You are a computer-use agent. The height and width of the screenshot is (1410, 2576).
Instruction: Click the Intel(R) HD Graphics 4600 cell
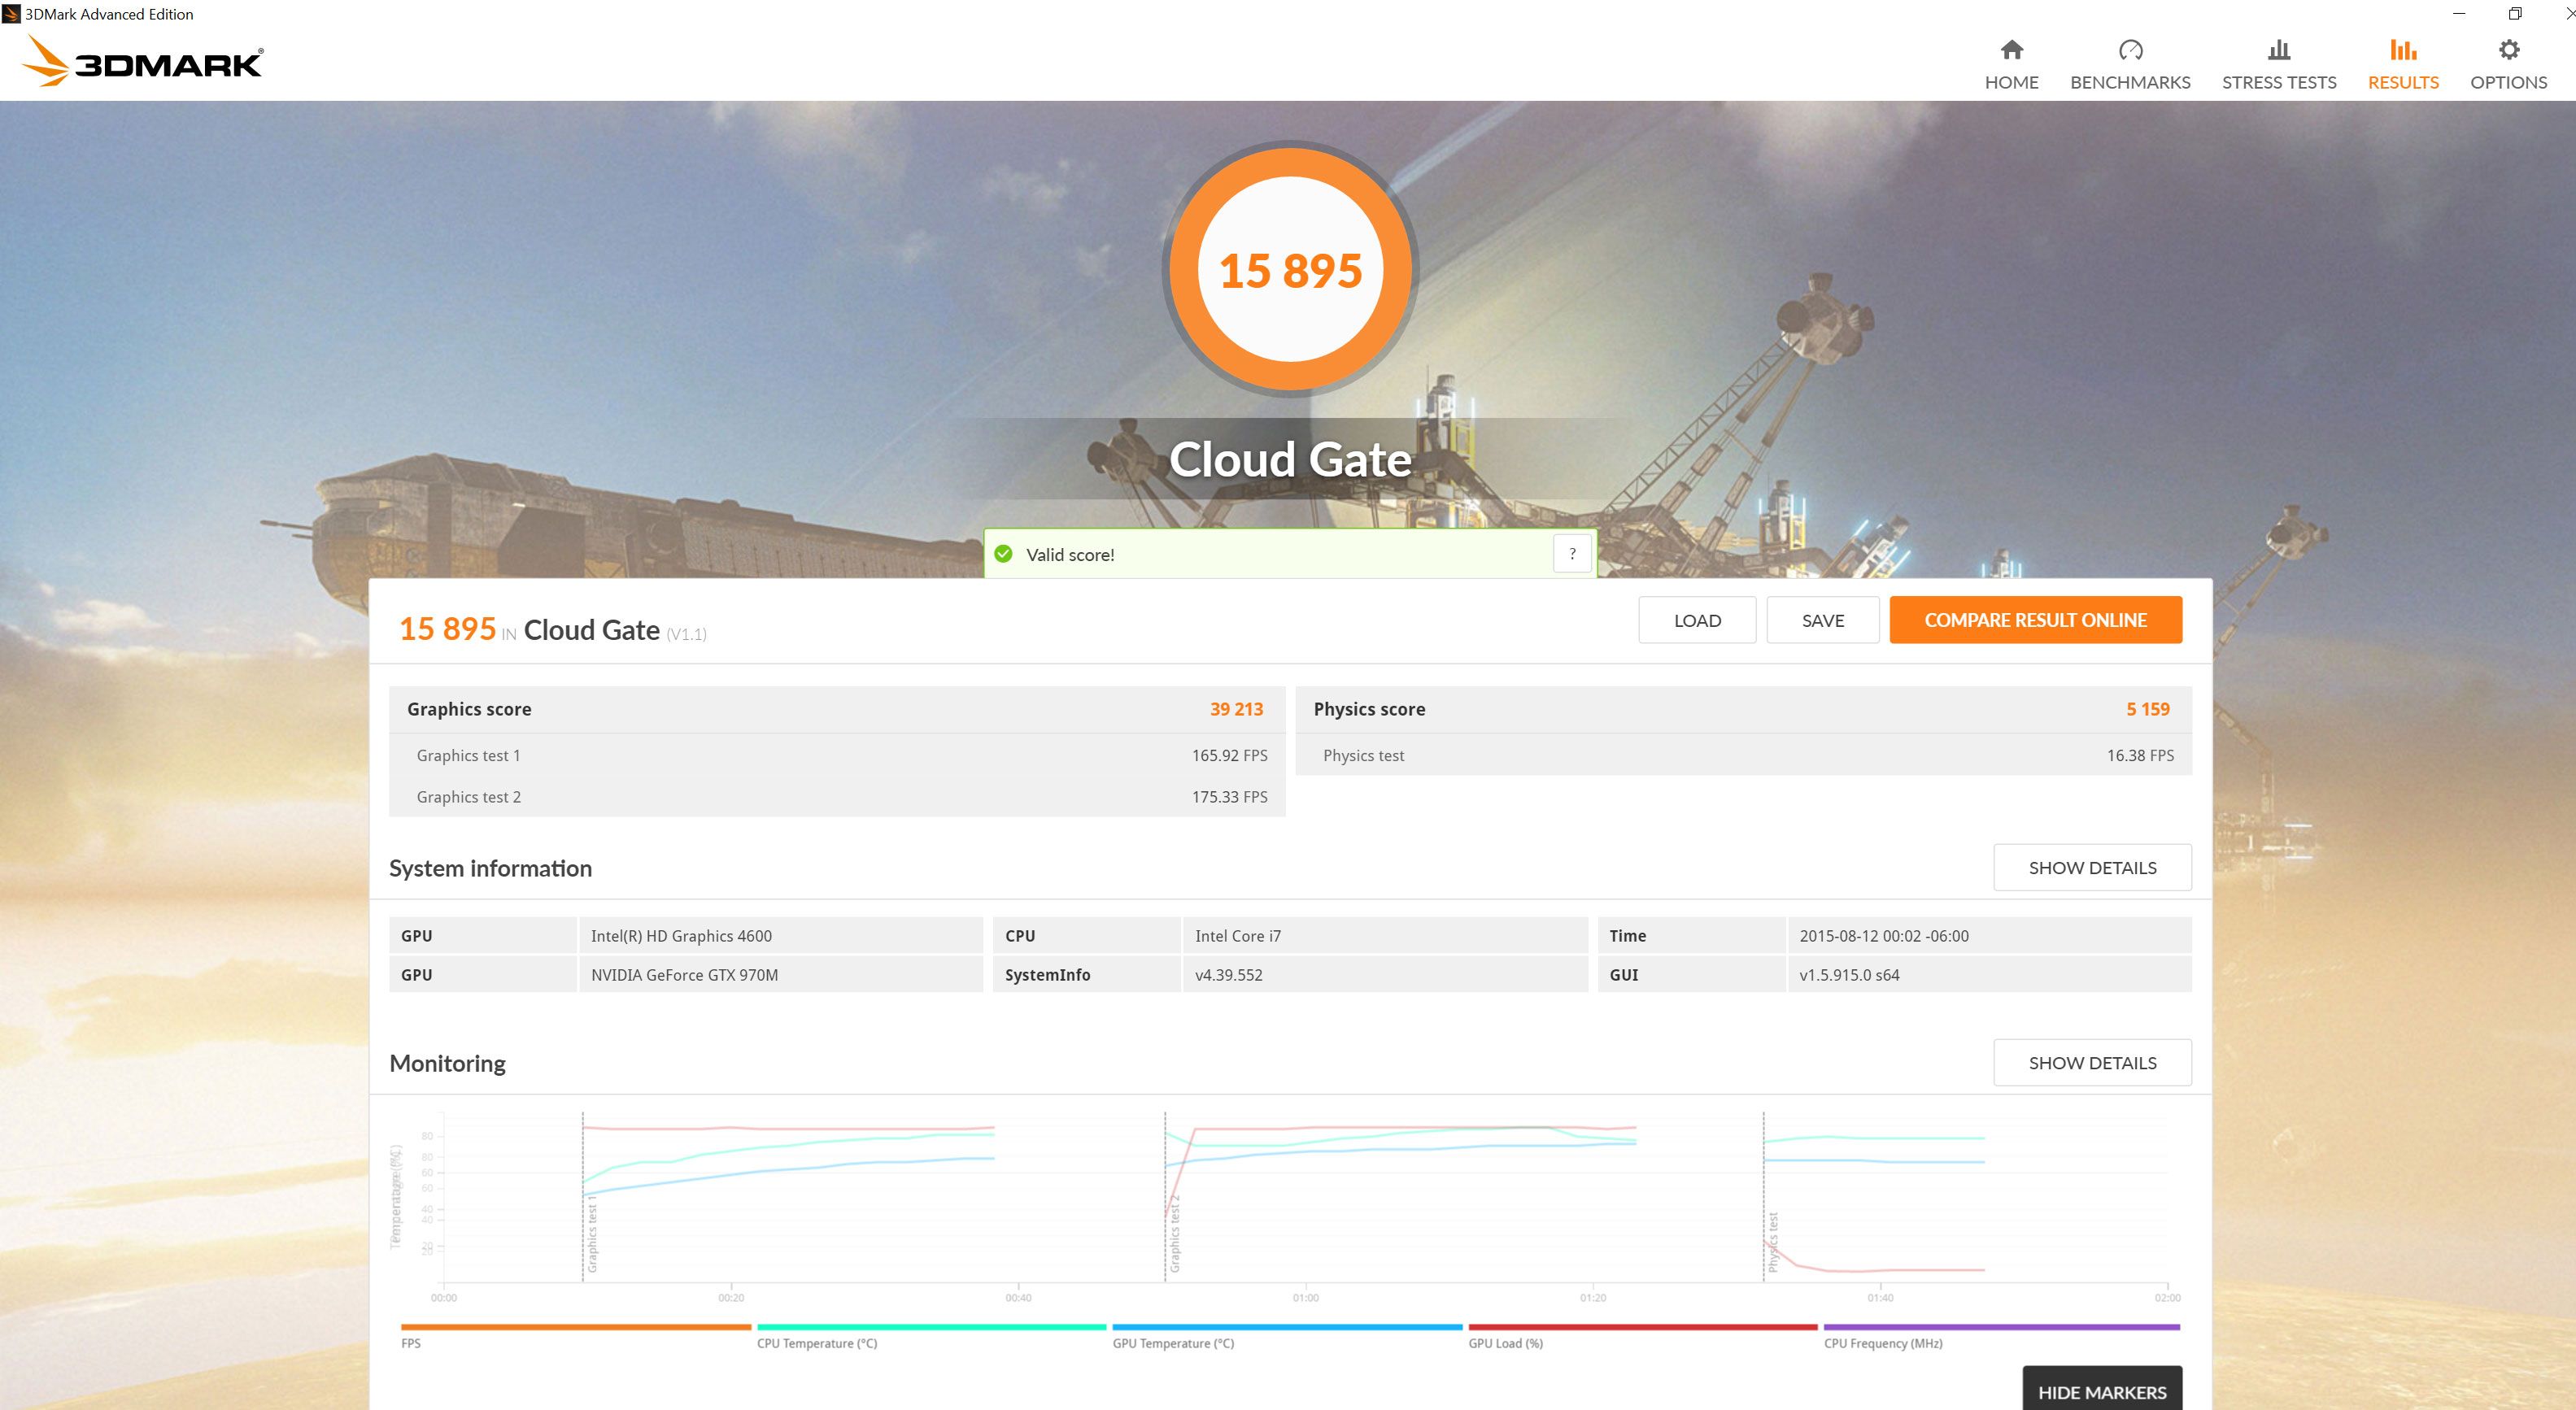(780, 936)
